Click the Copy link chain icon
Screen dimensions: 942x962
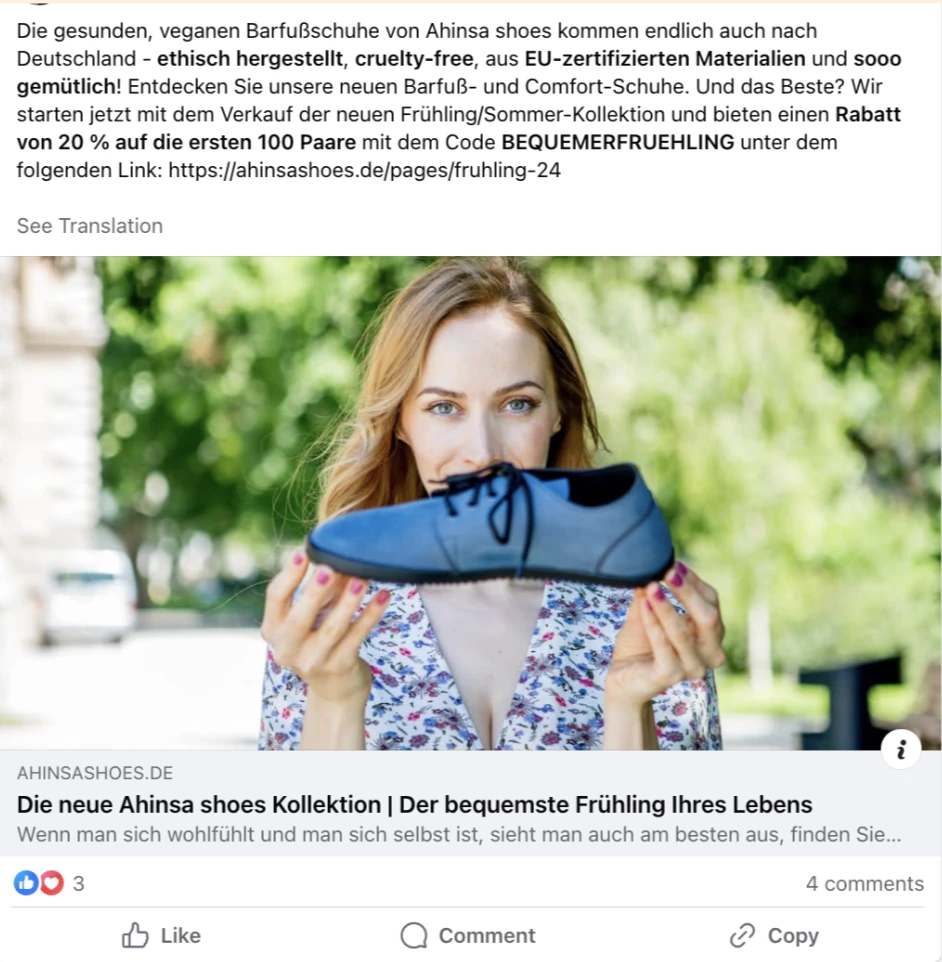pyautogui.click(x=742, y=936)
